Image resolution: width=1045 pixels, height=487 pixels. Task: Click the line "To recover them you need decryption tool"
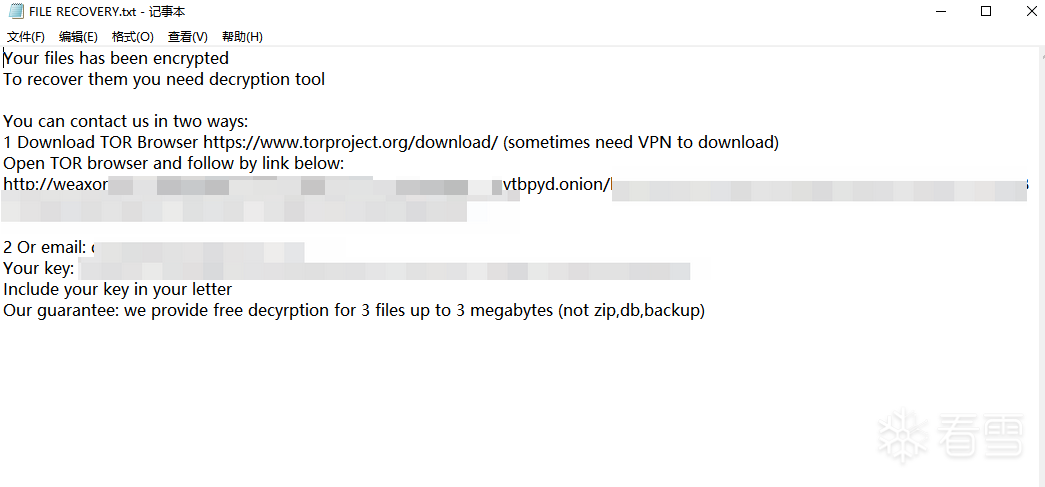click(x=164, y=79)
